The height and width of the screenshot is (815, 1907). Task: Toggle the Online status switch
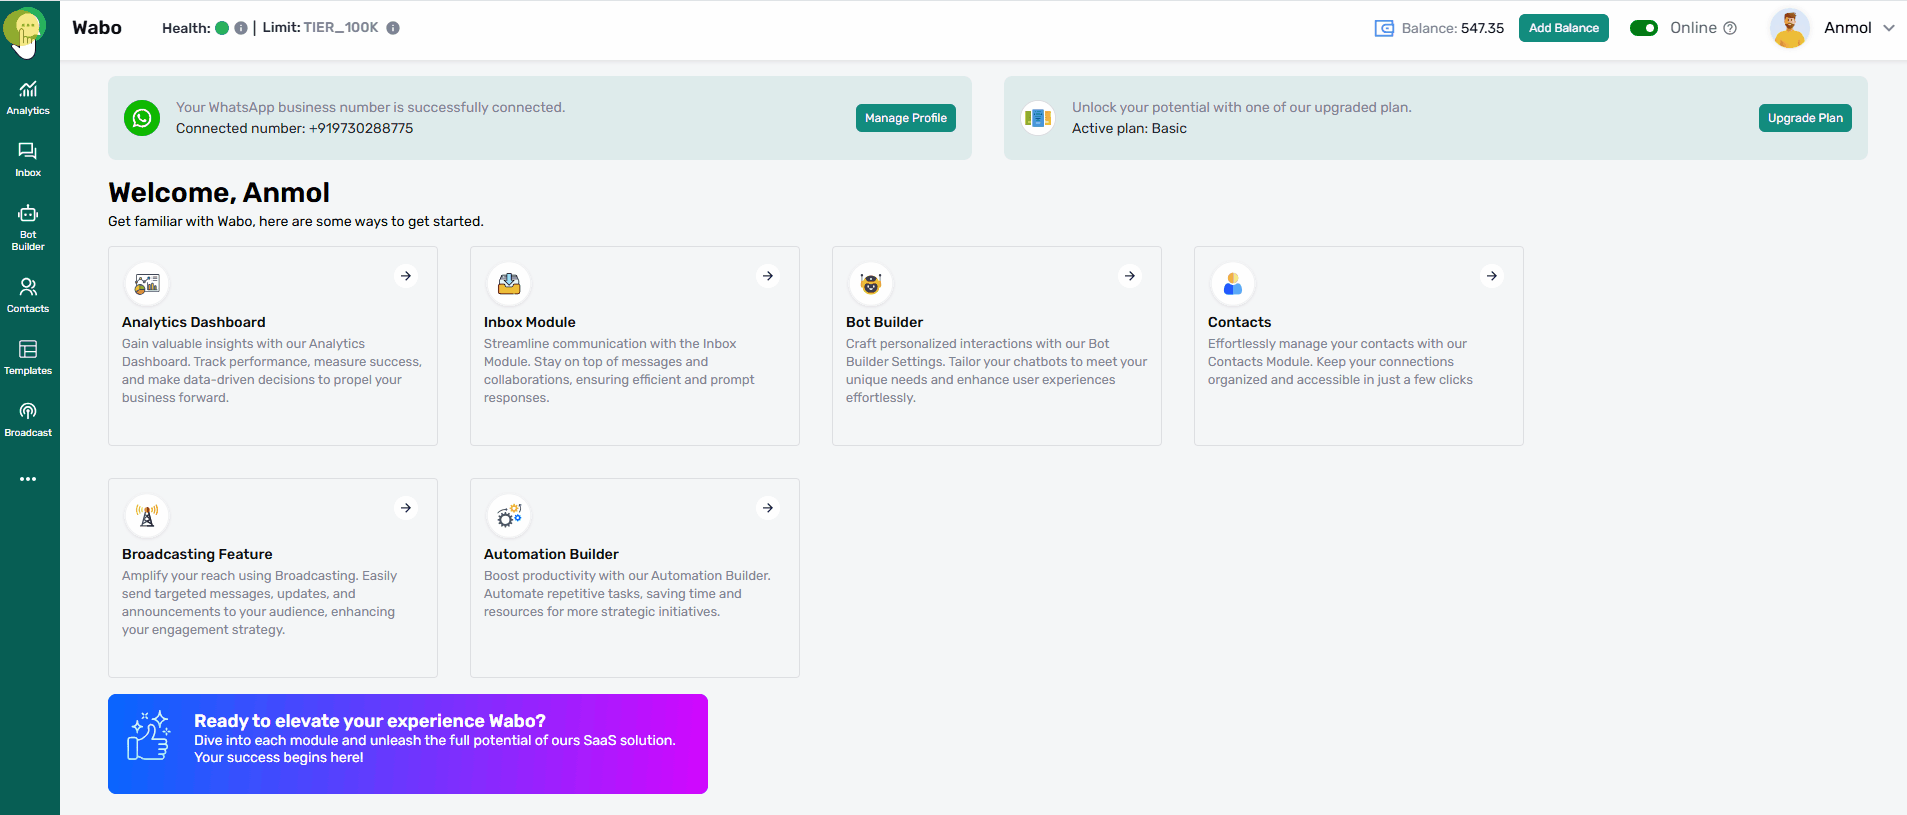point(1643,28)
